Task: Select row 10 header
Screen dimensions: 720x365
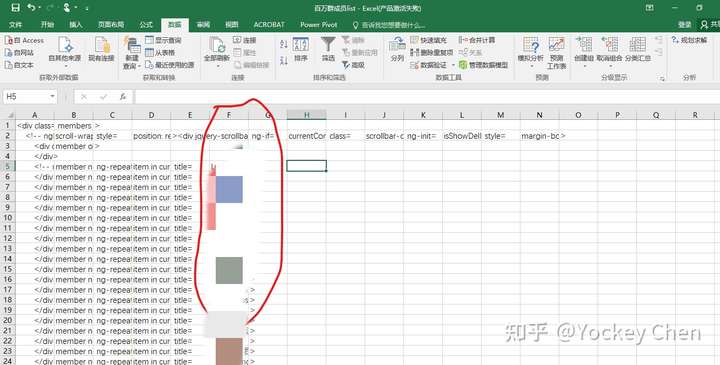Action: click(x=8, y=218)
